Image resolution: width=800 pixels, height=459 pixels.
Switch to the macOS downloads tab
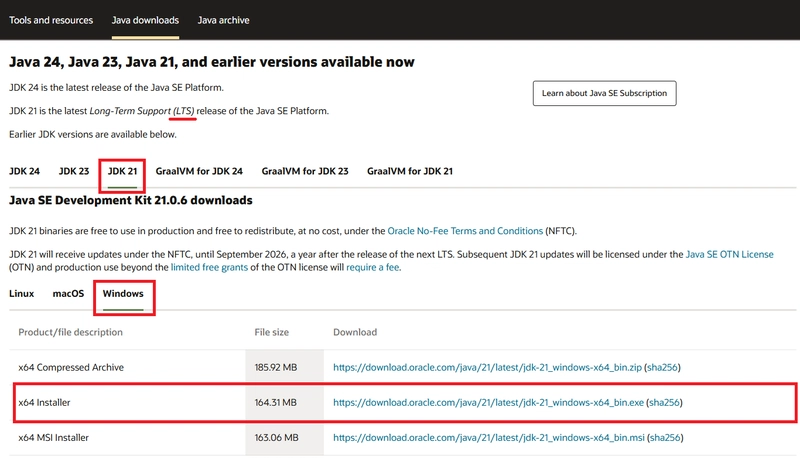[x=68, y=294]
